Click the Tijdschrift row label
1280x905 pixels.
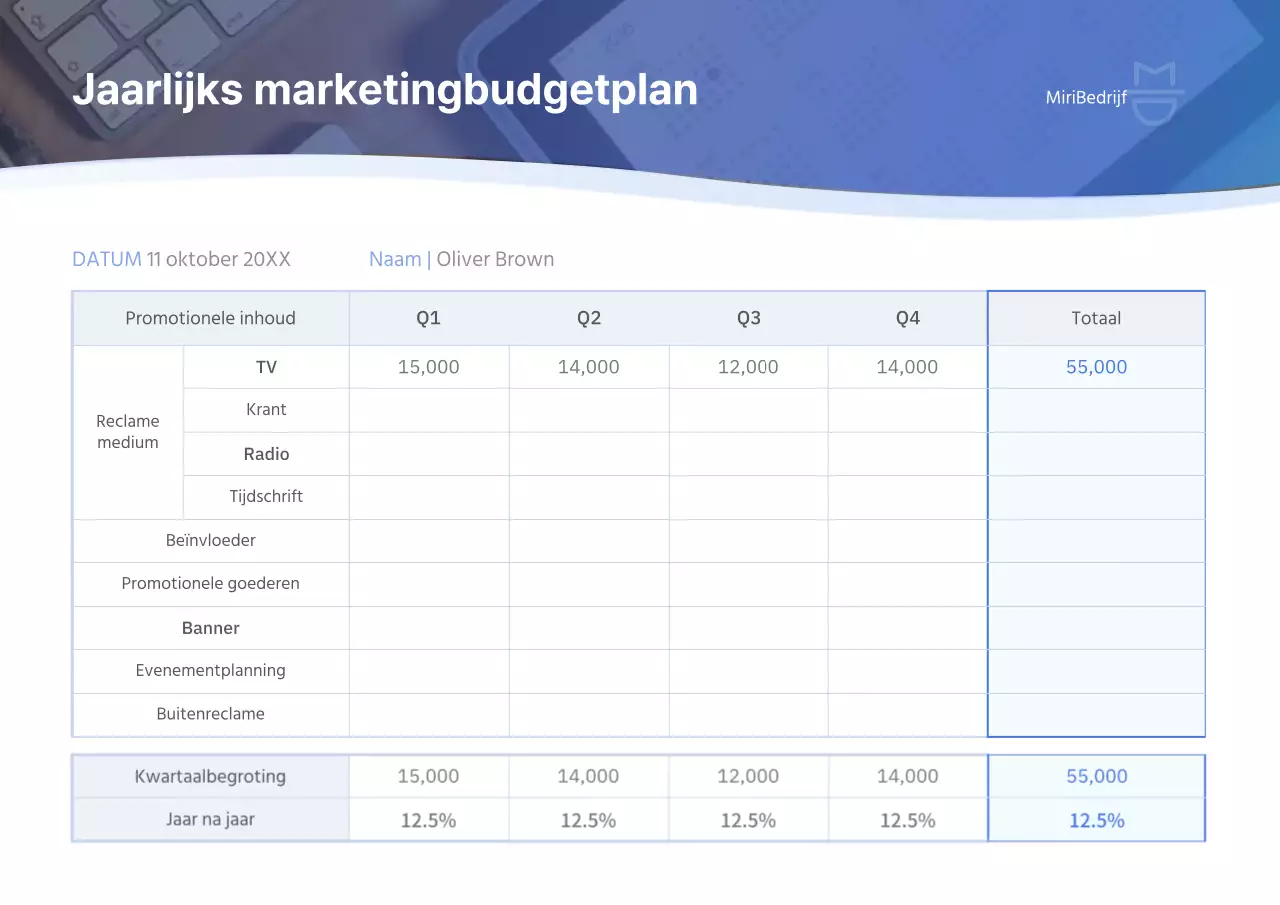[x=265, y=496]
